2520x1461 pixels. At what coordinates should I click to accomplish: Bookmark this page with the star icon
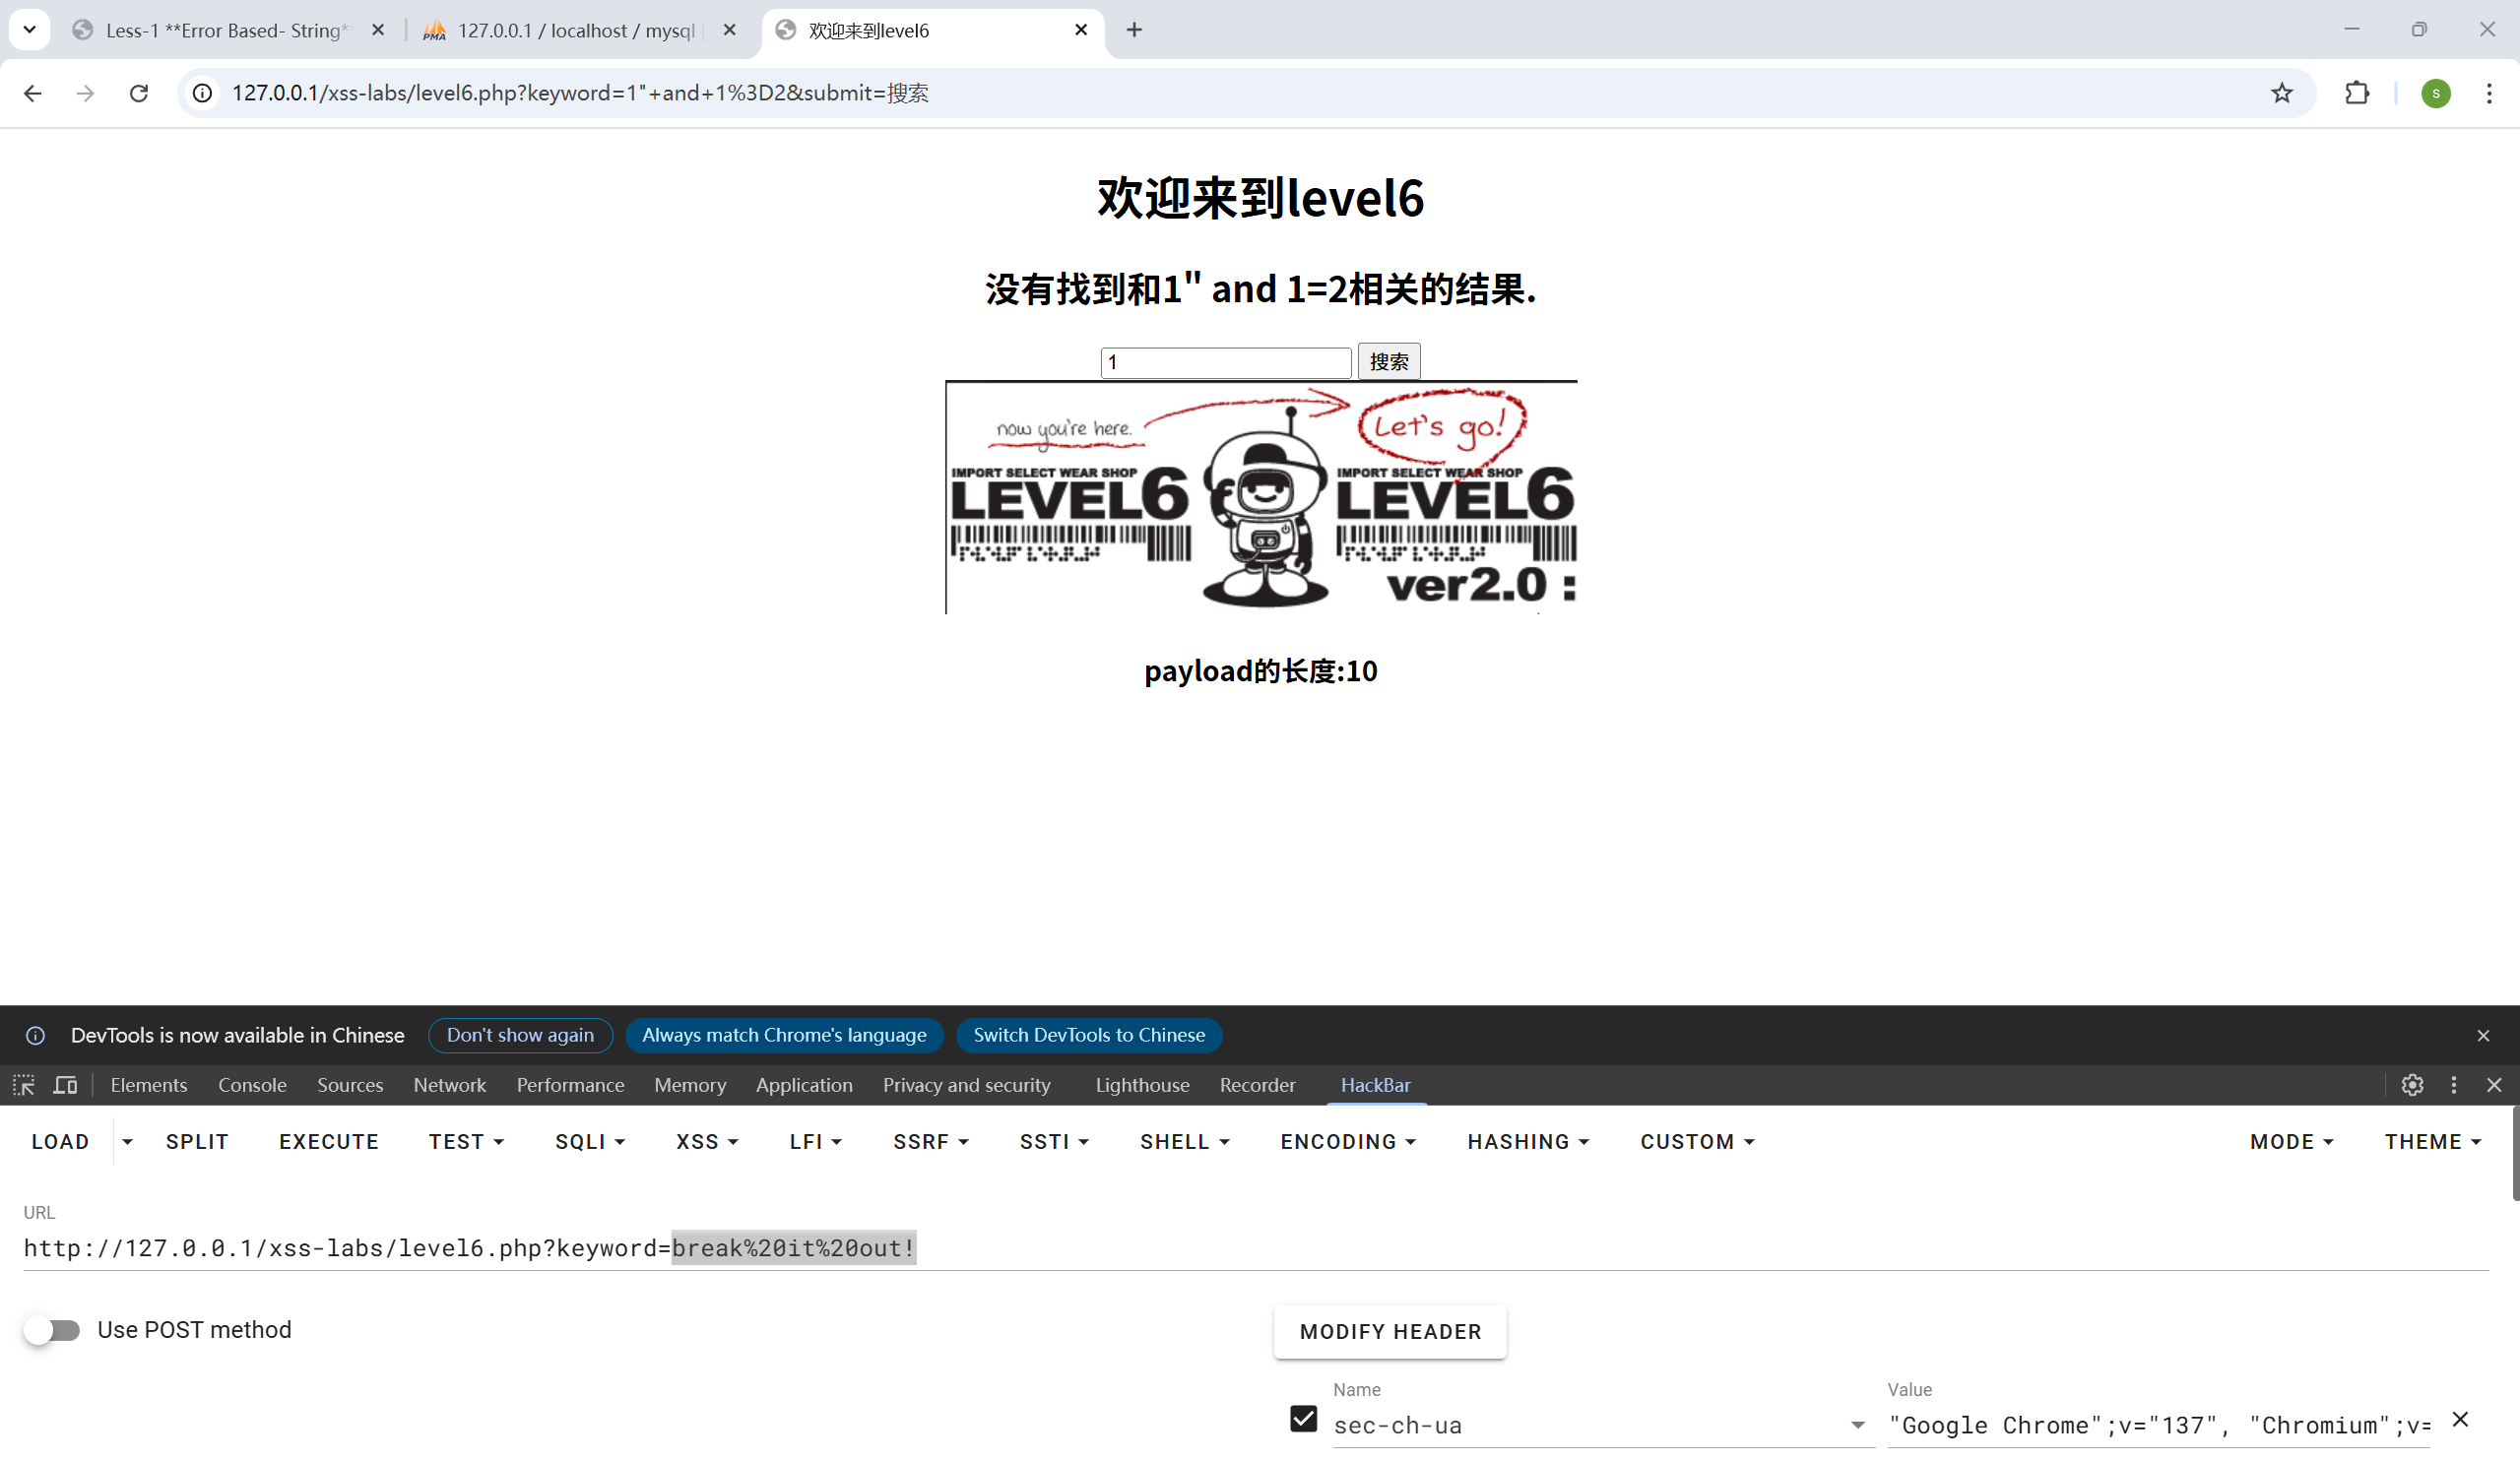[x=2281, y=93]
